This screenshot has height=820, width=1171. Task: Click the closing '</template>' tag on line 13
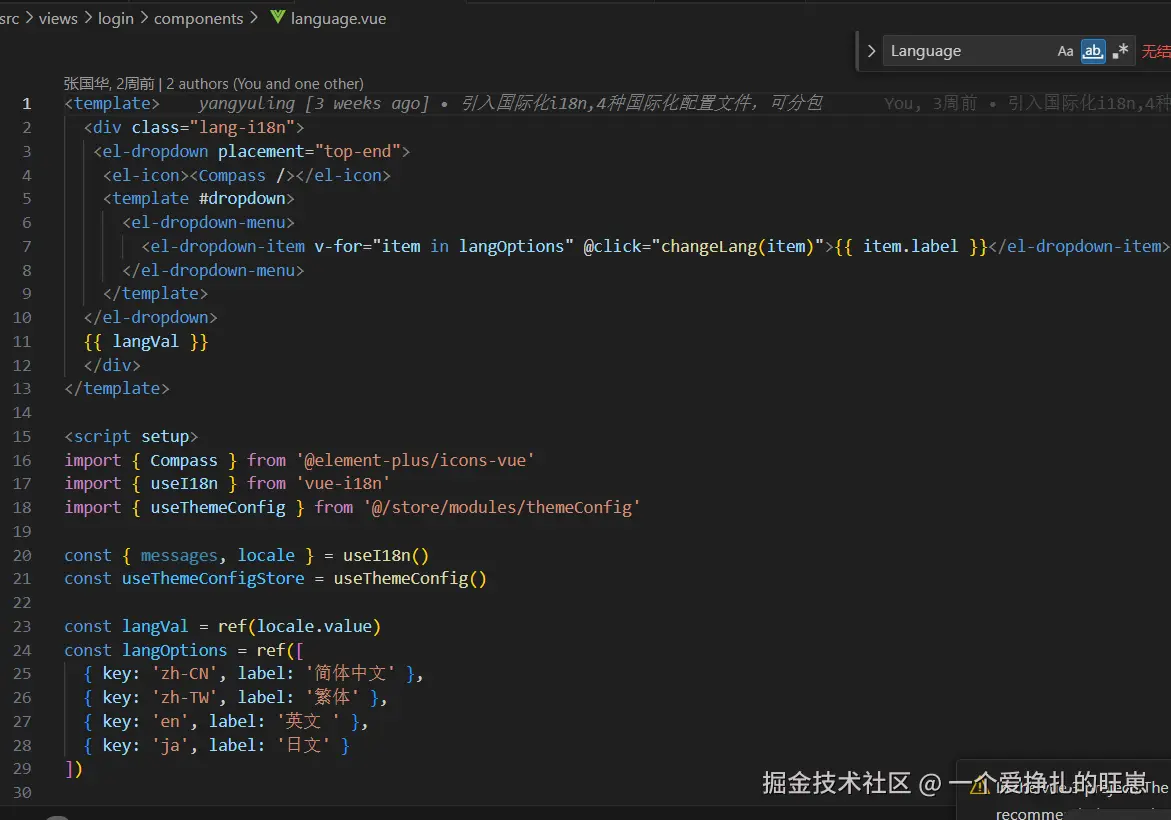(117, 388)
